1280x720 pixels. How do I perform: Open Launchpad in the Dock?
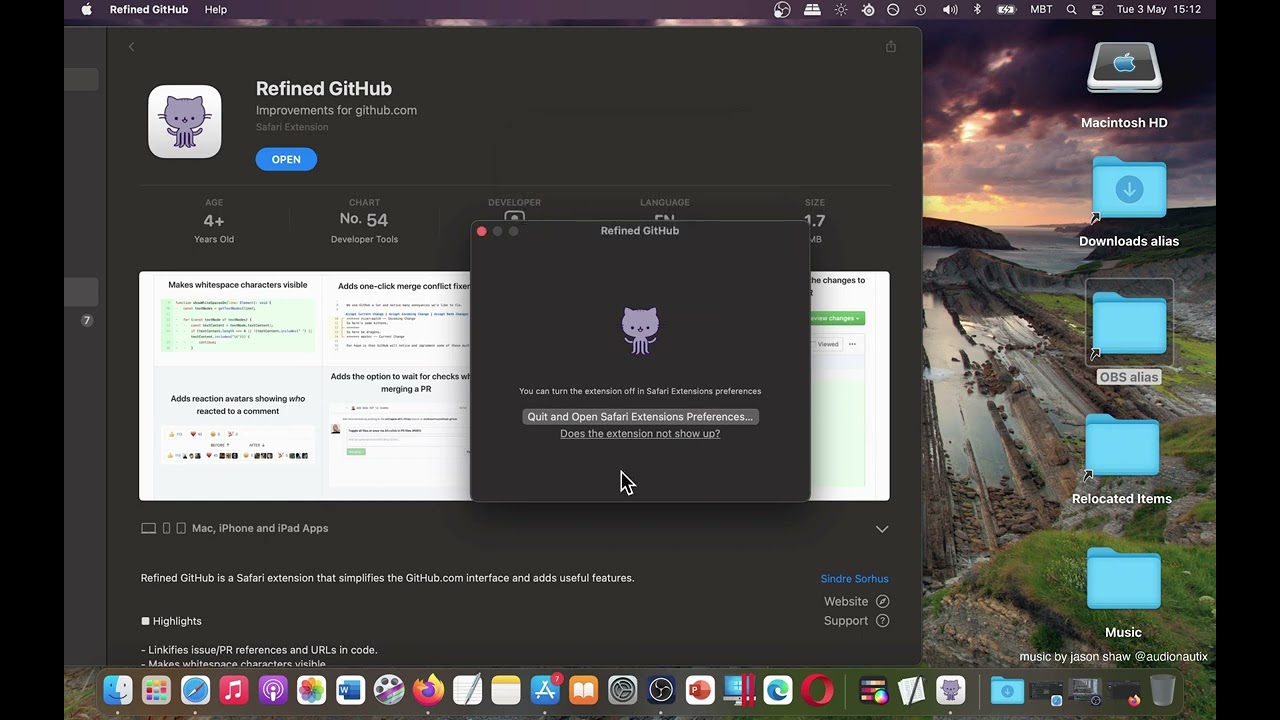point(156,690)
